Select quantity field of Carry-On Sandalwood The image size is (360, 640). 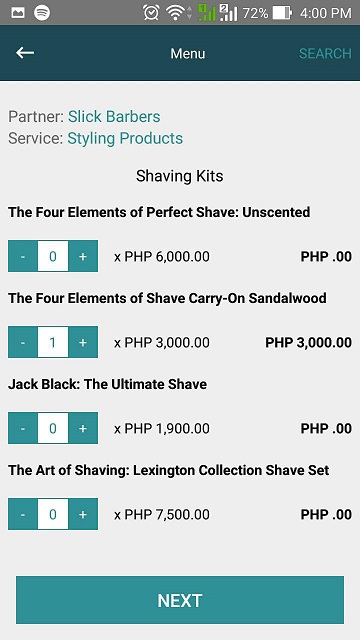(x=53, y=342)
